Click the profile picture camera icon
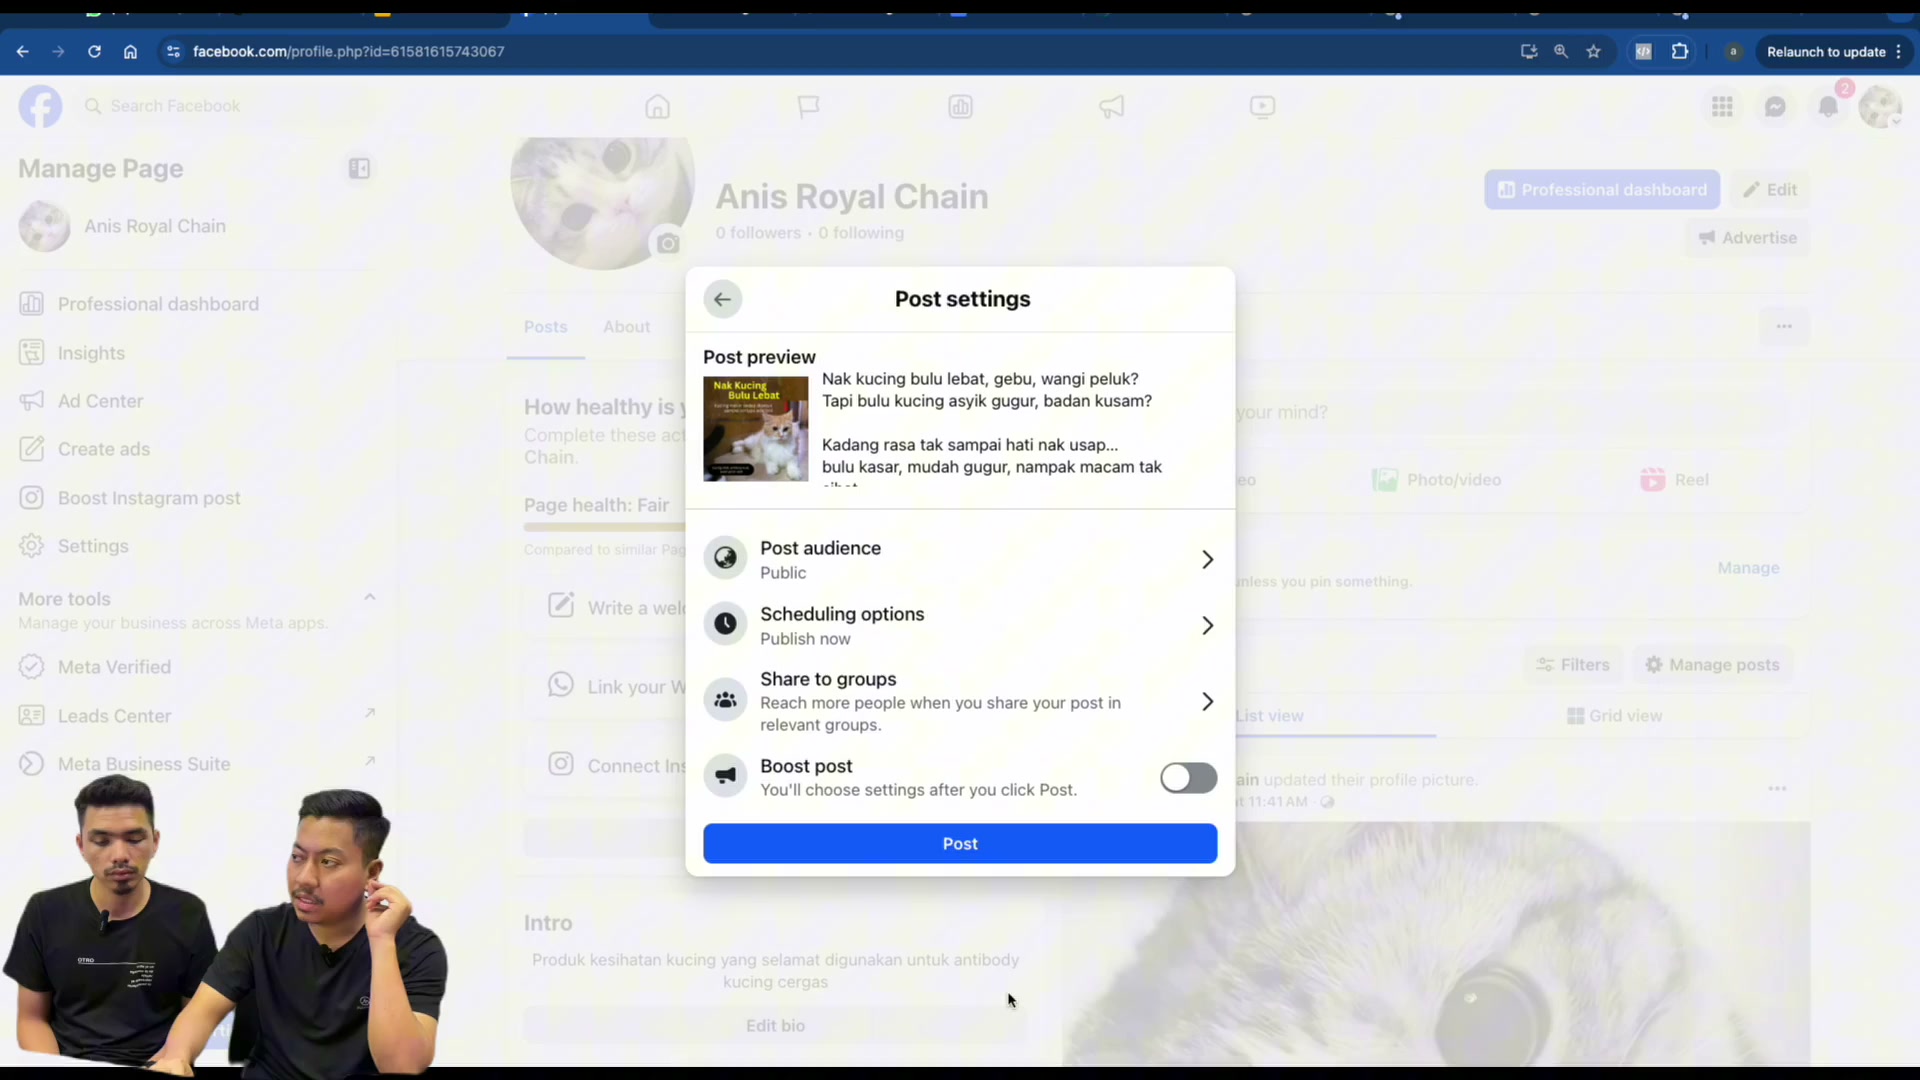 [x=668, y=243]
